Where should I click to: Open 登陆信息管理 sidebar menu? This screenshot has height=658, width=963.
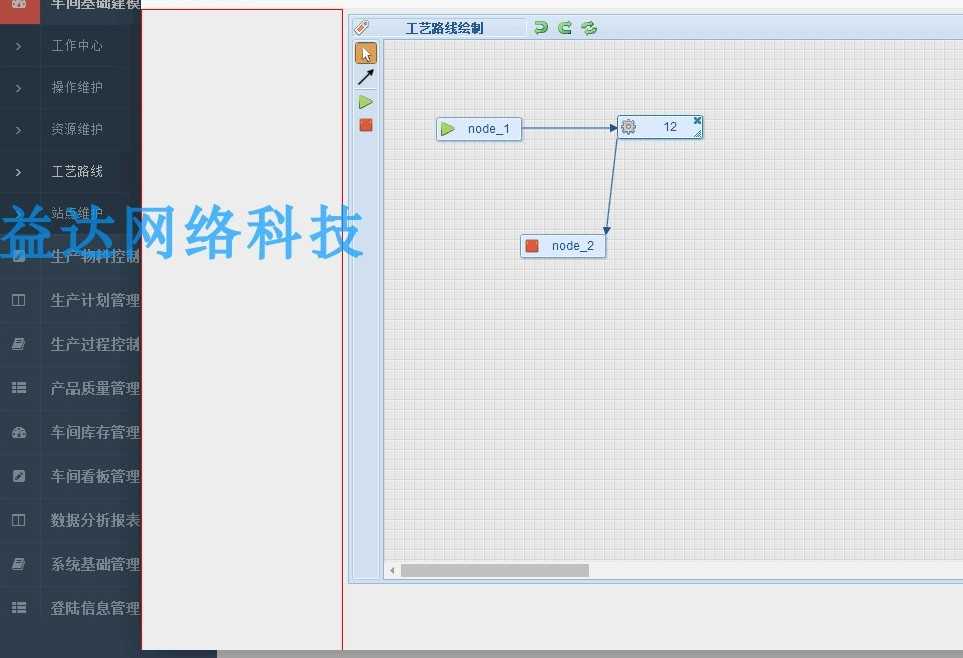coord(96,608)
